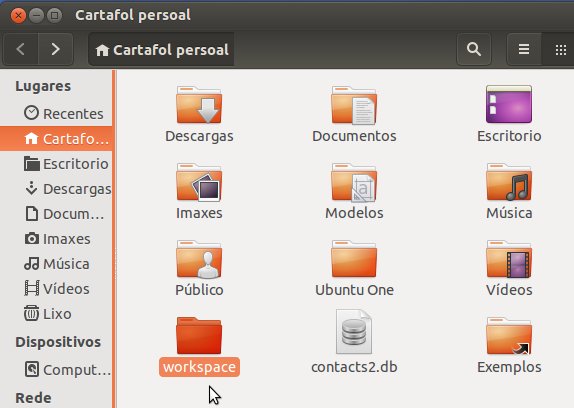Click the Ubuntu One label text
This screenshot has width=574, height=408.
click(x=354, y=290)
